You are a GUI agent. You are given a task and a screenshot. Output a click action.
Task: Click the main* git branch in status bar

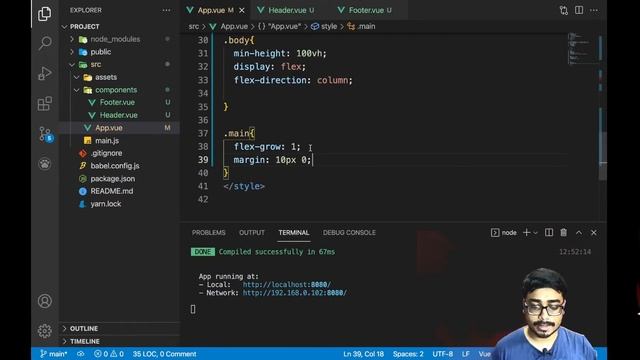(x=53, y=354)
